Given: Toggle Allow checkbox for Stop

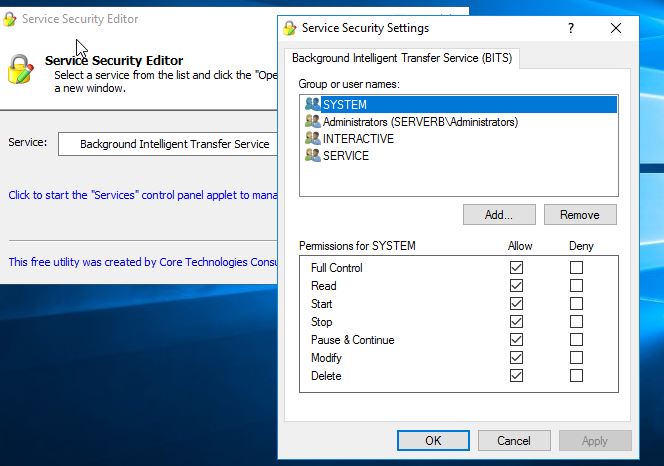Looking at the screenshot, I should [516, 322].
